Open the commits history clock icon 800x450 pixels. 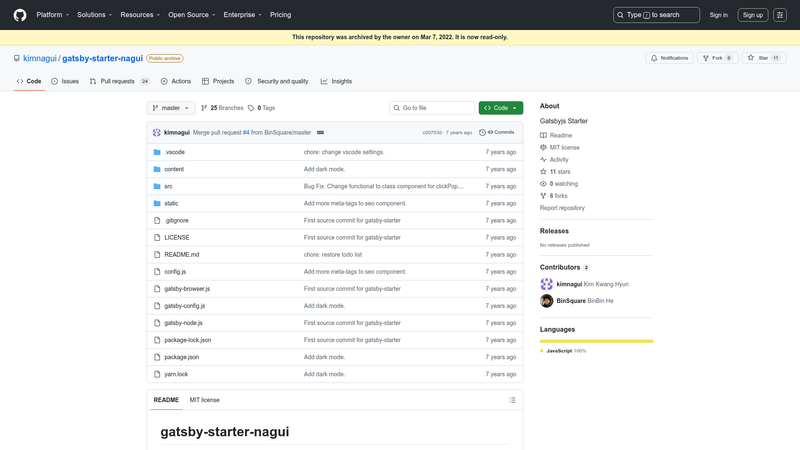pos(482,133)
